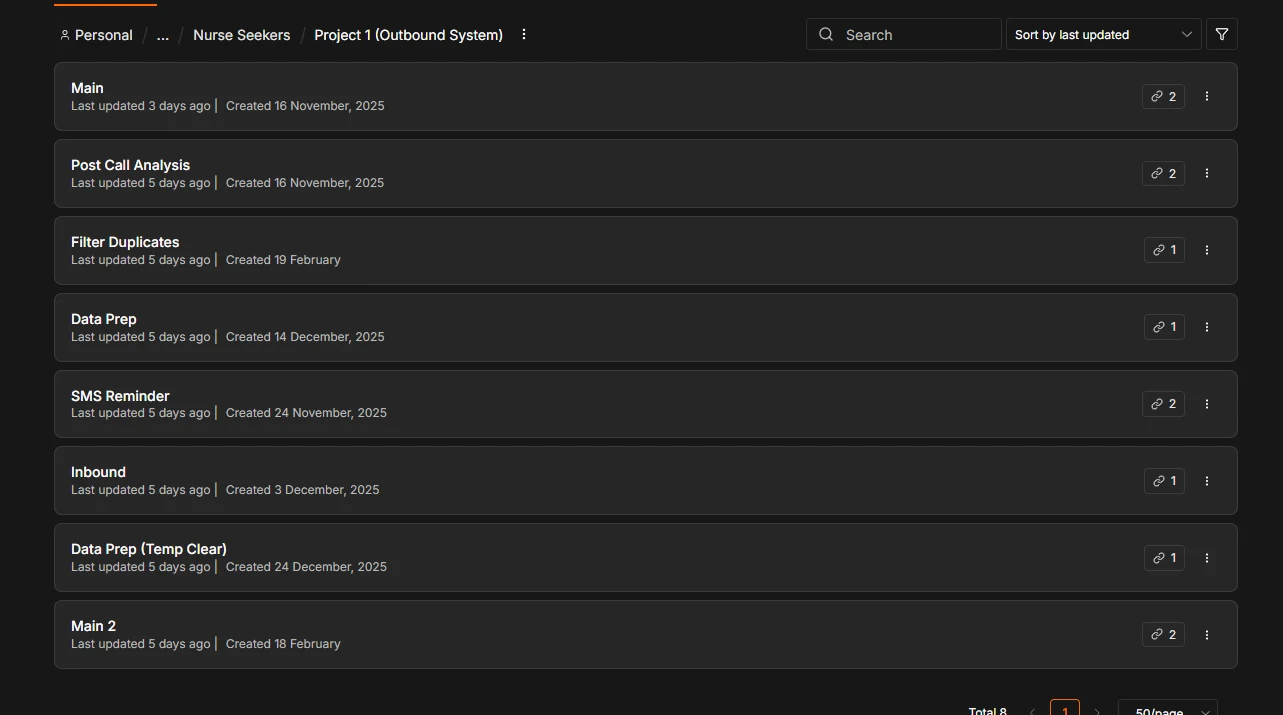Screen dimensions: 1283x715
Task: Click link count badge on Filter Duplicates
Action: click(1164, 250)
